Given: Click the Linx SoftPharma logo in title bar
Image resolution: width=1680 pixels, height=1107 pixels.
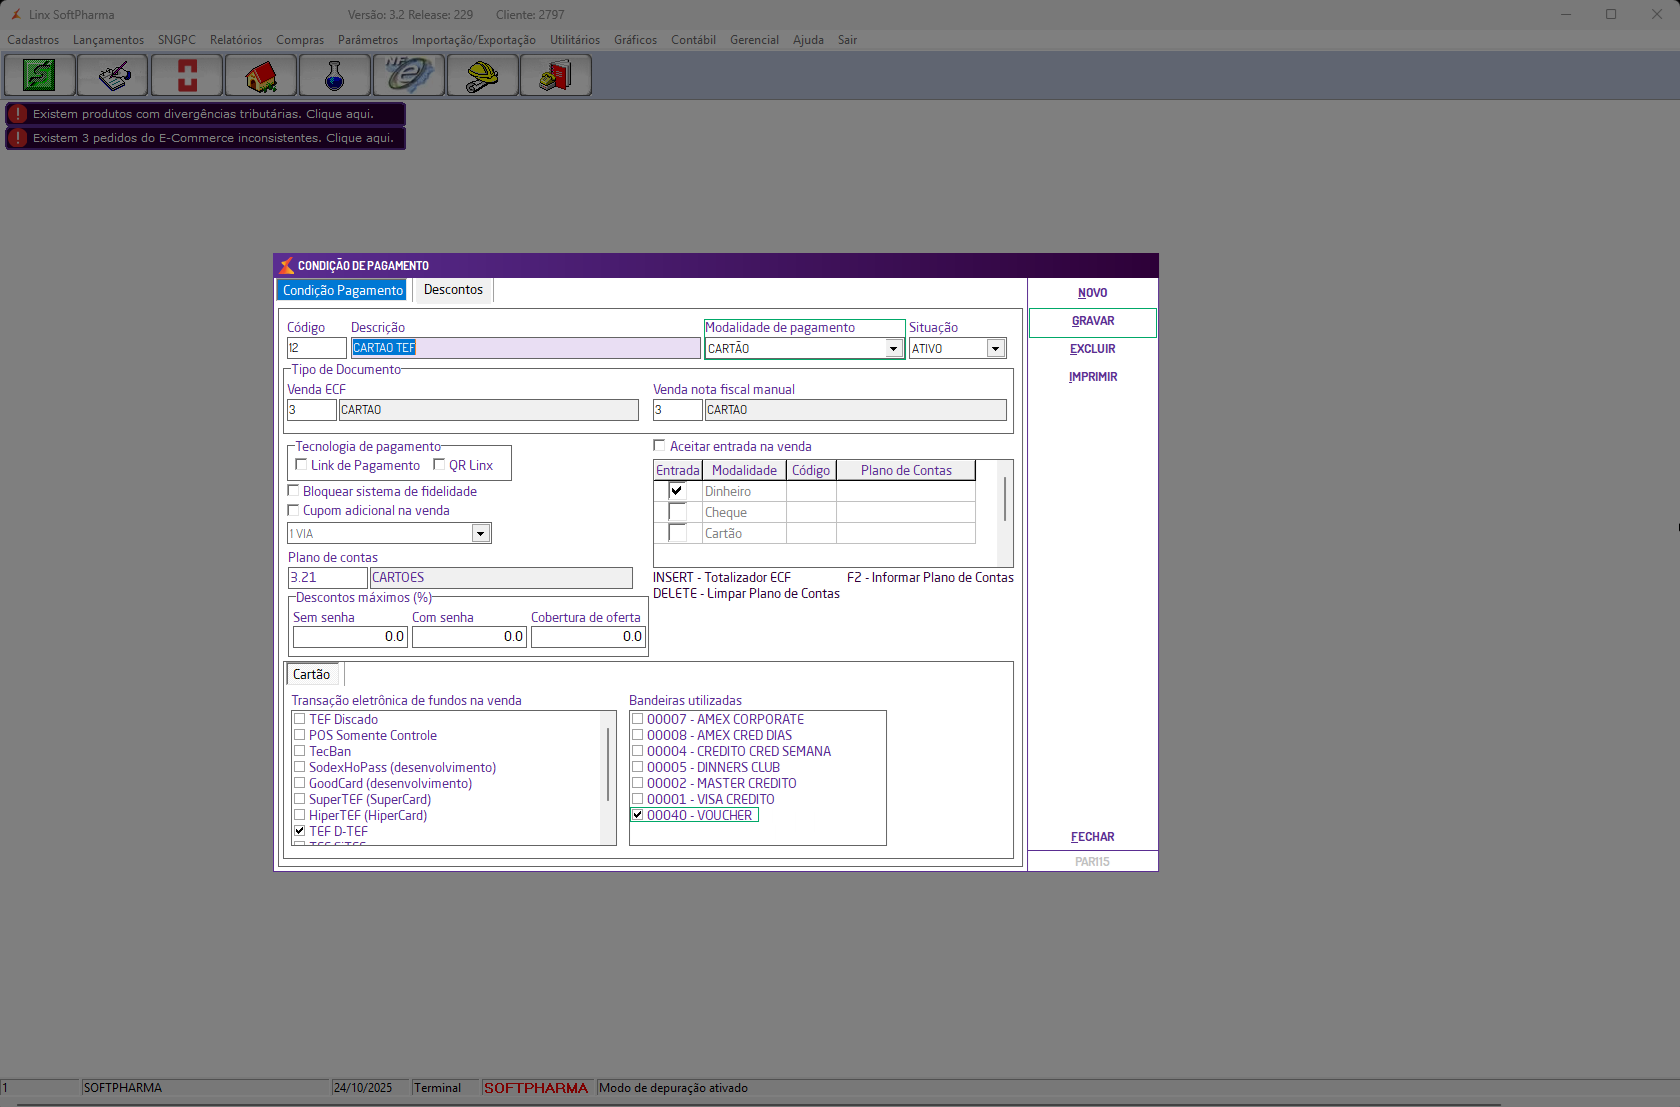Looking at the screenshot, I should click(x=15, y=15).
